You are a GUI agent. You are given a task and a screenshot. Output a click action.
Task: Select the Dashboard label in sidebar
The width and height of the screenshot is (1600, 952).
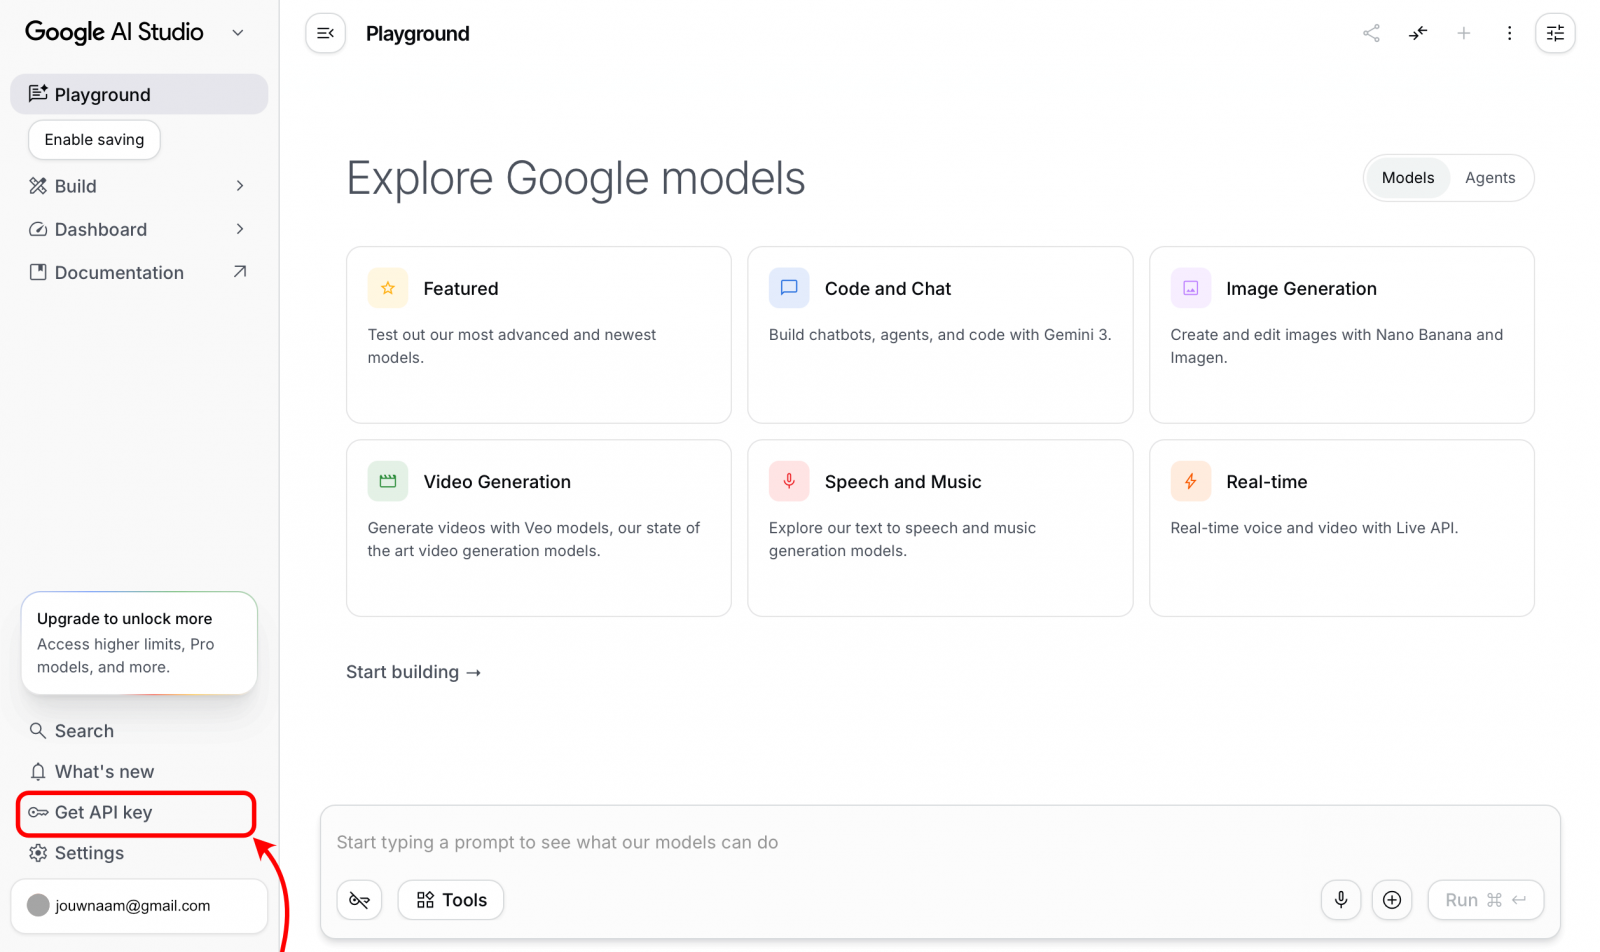pyautogui.click(x=101, y=229)
